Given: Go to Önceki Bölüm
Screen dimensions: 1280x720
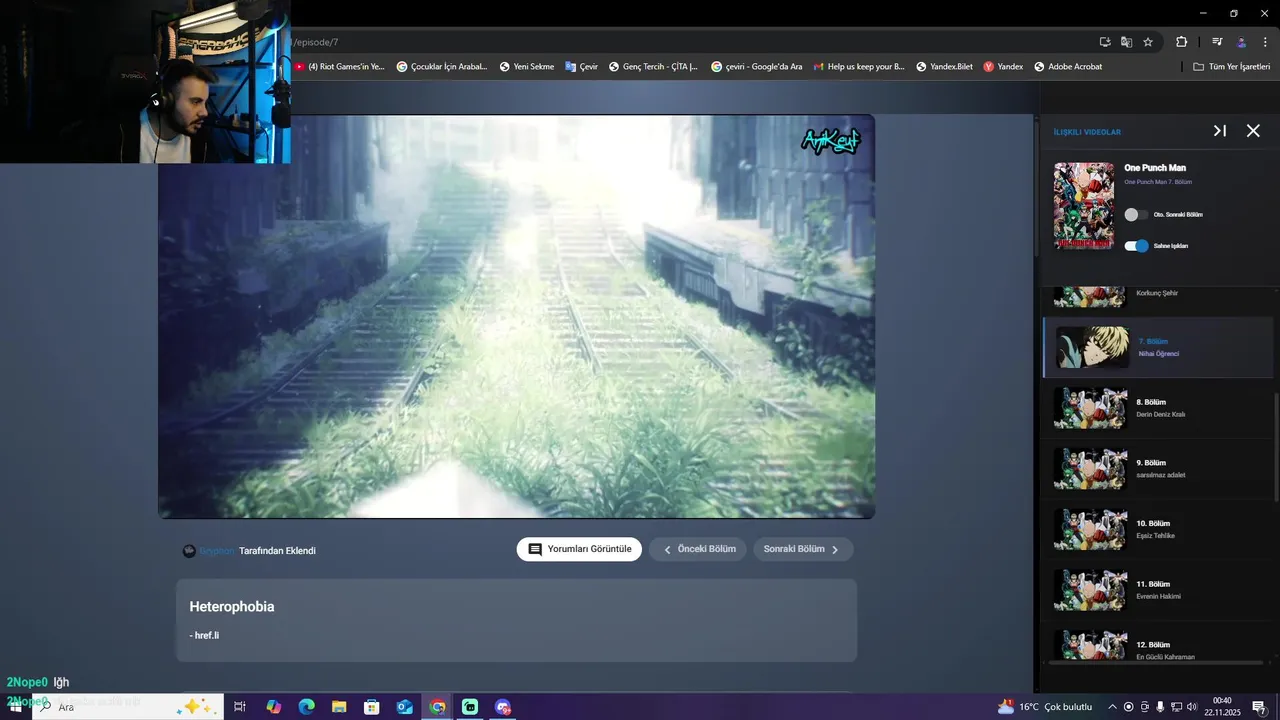Looking at the screenshot, I should (x=698, y=549).
